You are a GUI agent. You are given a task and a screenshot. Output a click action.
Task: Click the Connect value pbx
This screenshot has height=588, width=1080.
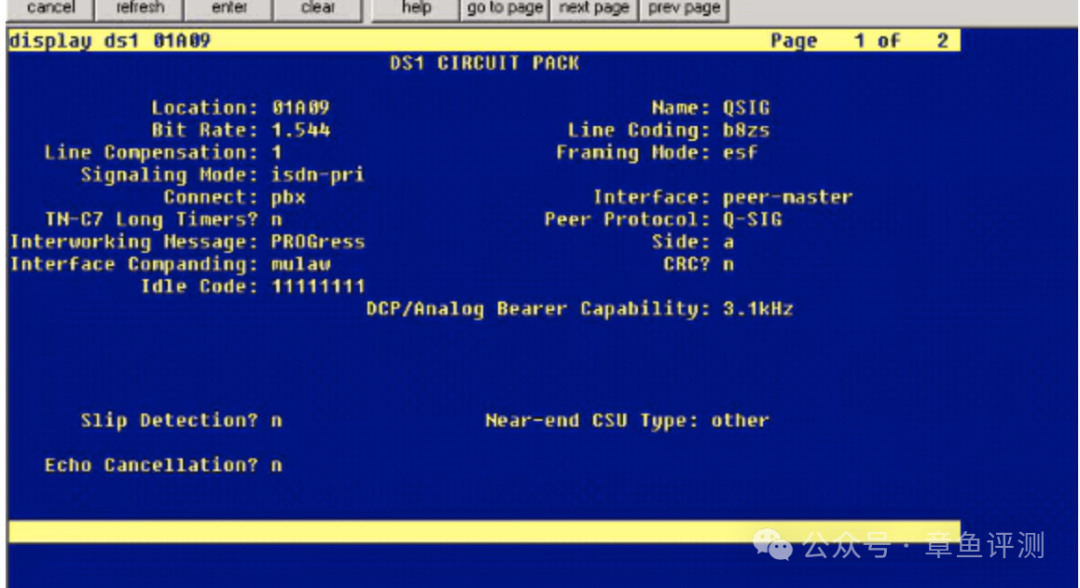[x=289, y=198]
